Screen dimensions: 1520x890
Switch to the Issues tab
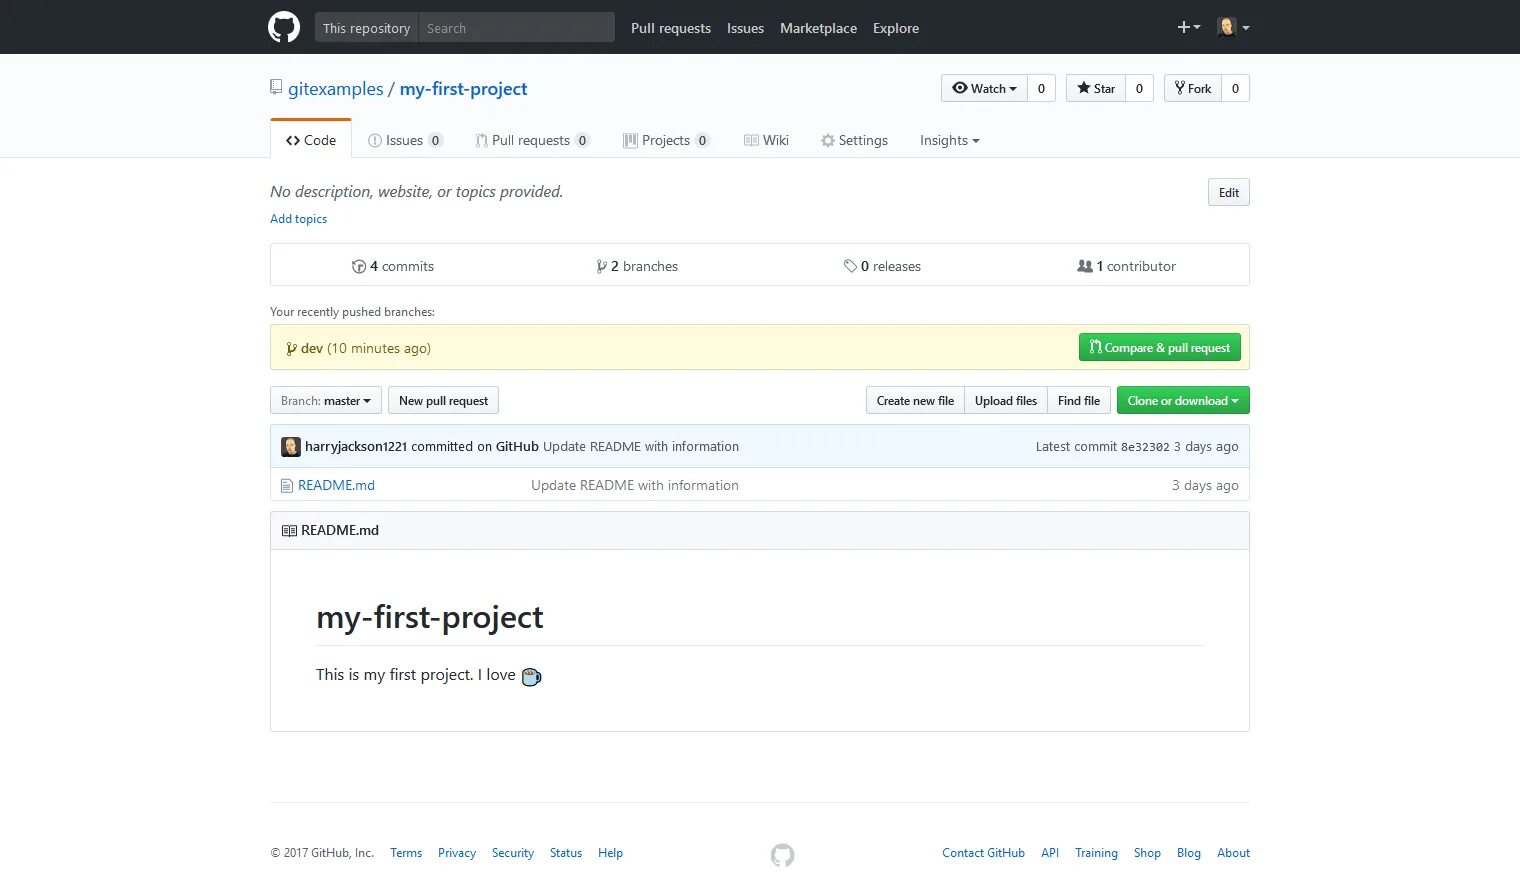[405, 140]
